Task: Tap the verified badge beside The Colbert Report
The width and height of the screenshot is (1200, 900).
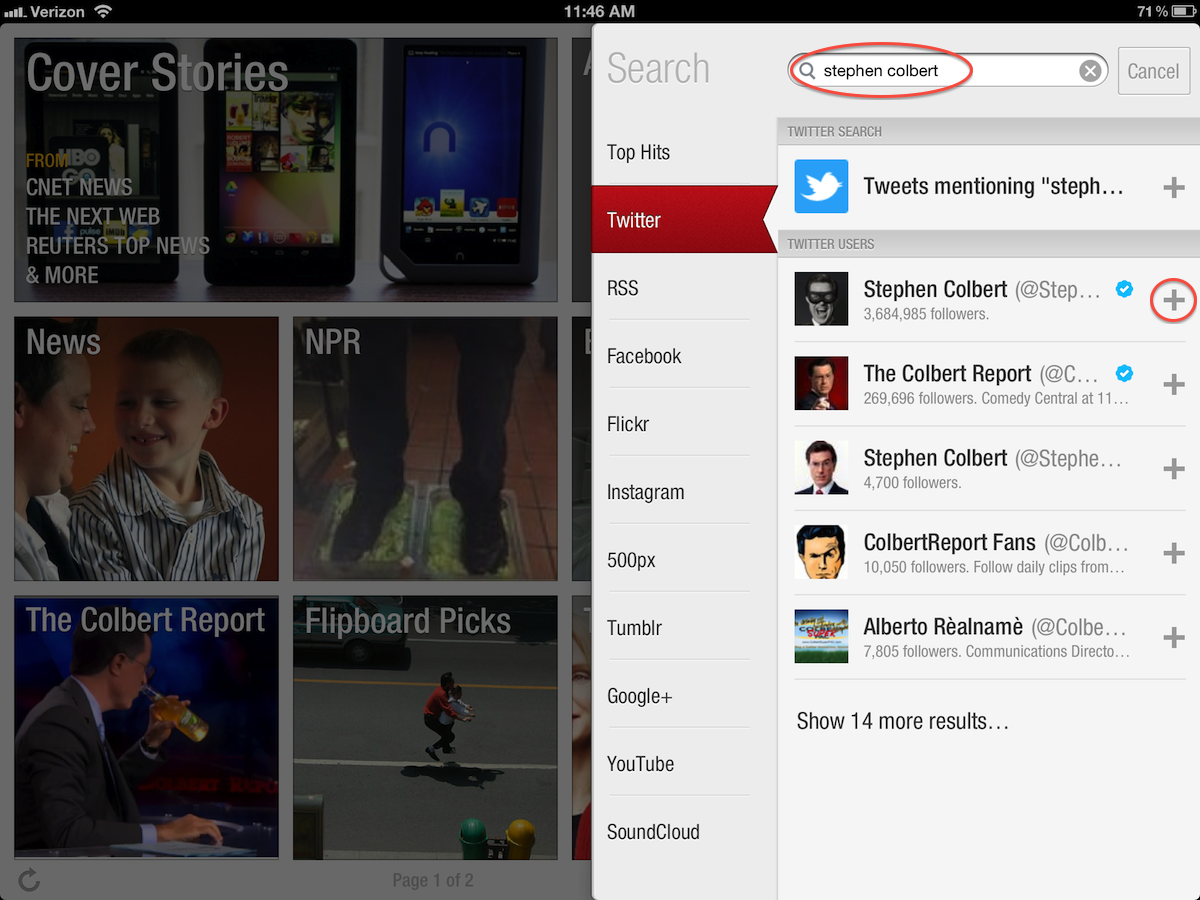Action: [x=1124, y=373]
